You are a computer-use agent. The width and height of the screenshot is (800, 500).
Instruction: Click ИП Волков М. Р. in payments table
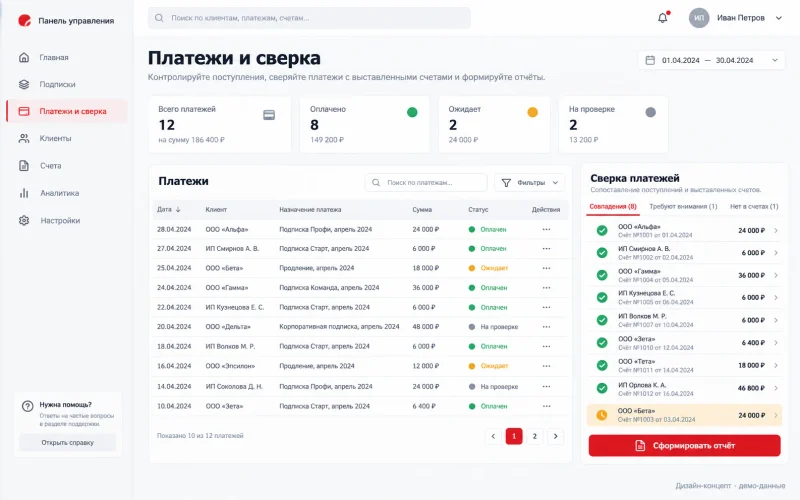pos(231,346)
